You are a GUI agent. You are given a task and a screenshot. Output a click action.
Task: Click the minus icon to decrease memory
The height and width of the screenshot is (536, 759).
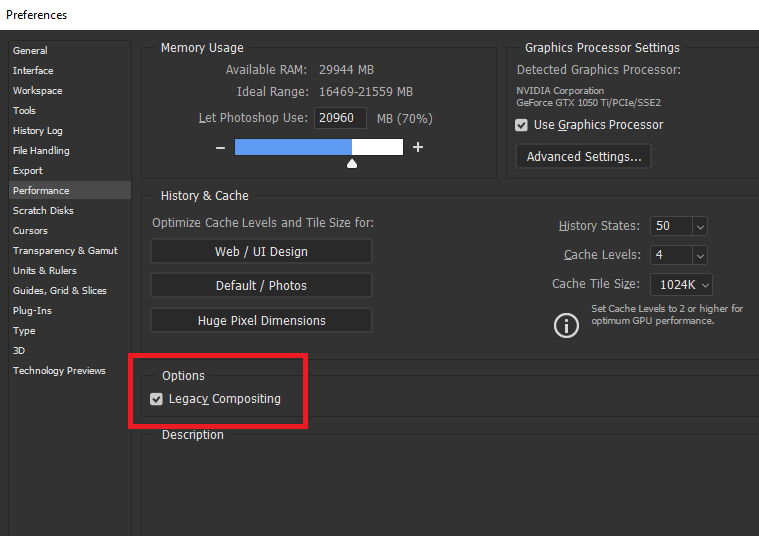click(220, 148)
